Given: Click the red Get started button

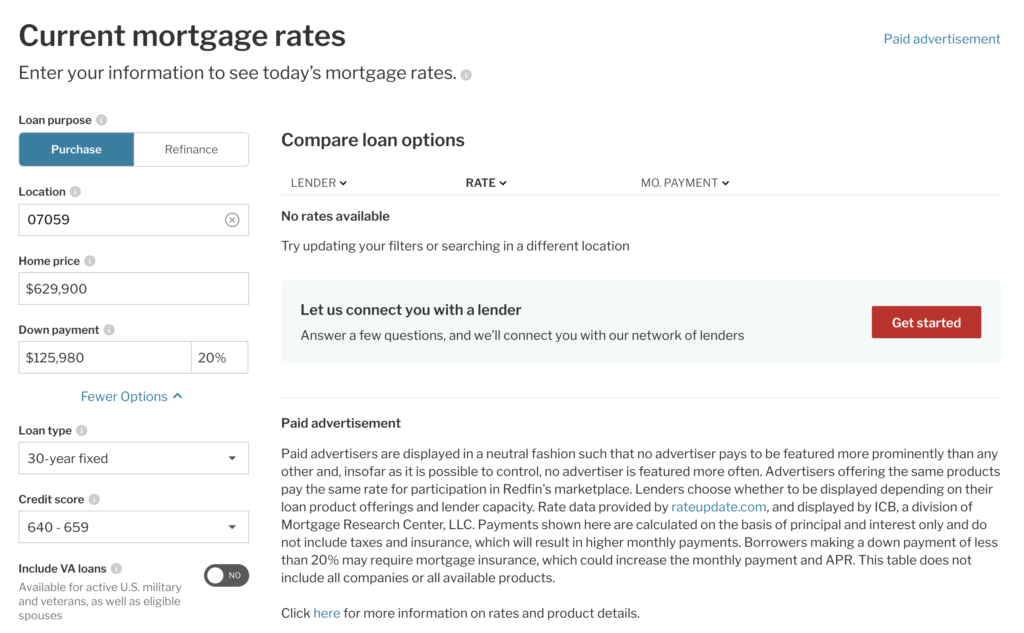Looking at the screenshot, I should pos(926,323).
